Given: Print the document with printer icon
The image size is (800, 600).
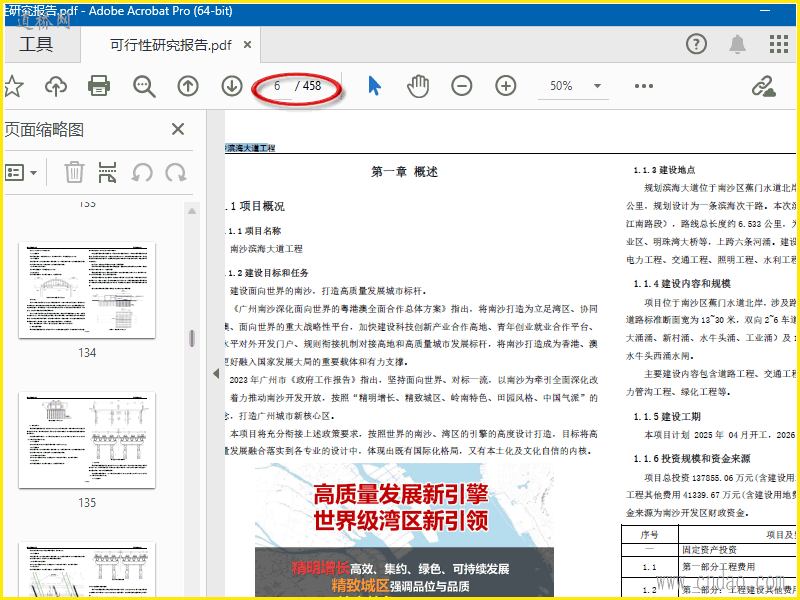Looking at the screenshot, I should pyautogui.click(x=99, y=86).
